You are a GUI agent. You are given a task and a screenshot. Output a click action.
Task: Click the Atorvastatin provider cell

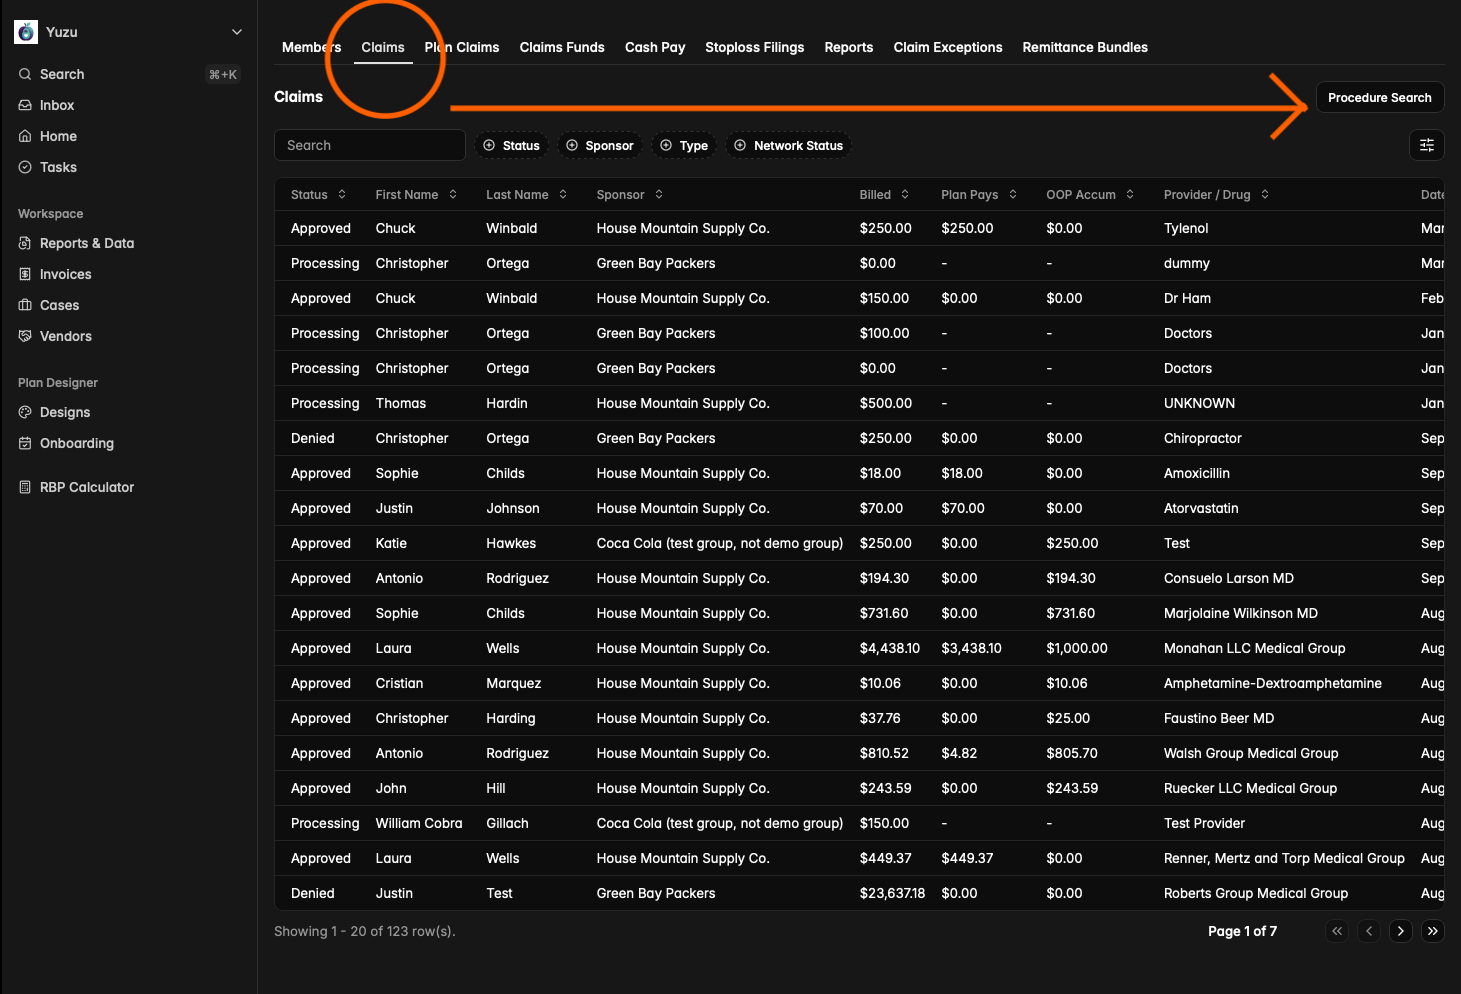(x=1201, y=508)
